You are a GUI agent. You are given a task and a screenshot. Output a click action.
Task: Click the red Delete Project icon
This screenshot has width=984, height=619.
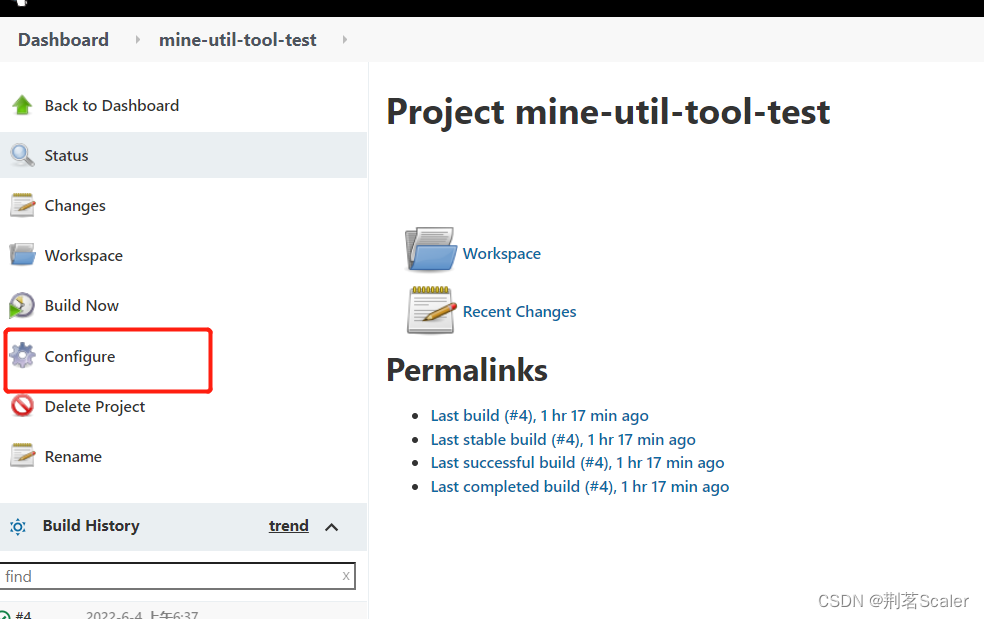(22, 406)
